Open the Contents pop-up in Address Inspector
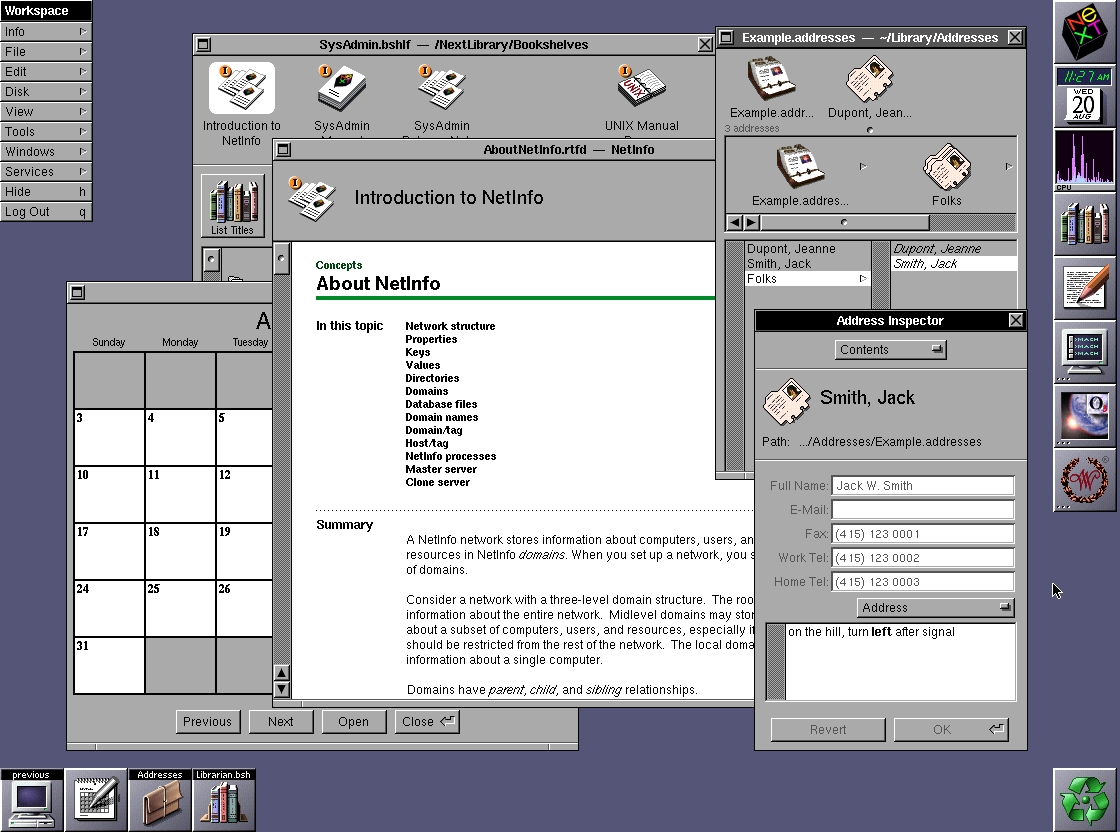The width and height of the screenshot is (1120, 832). point(890,349)
